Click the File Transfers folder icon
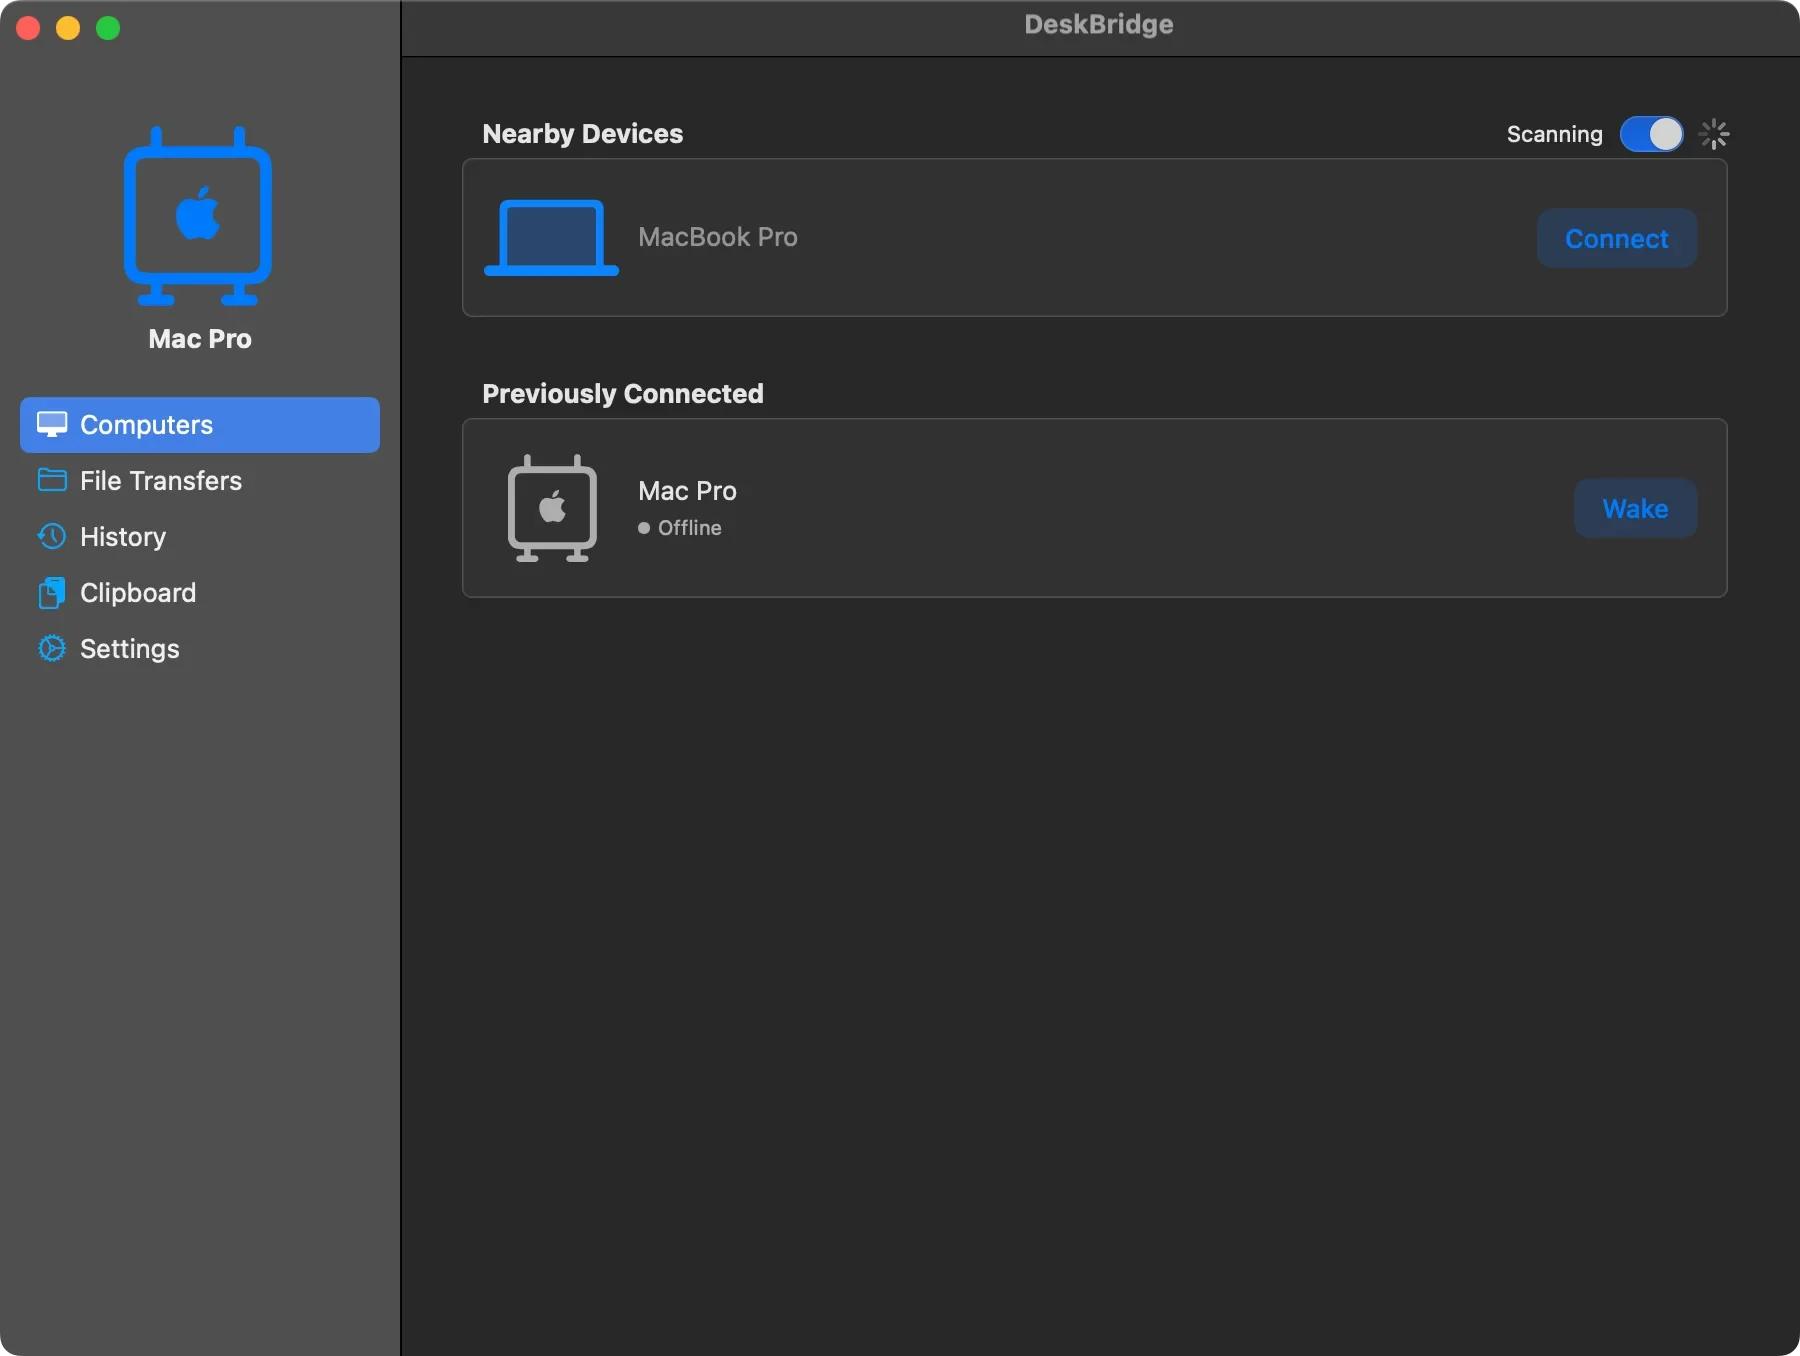The width and height of the screenshot is (1800, 1356). point(52,481)
